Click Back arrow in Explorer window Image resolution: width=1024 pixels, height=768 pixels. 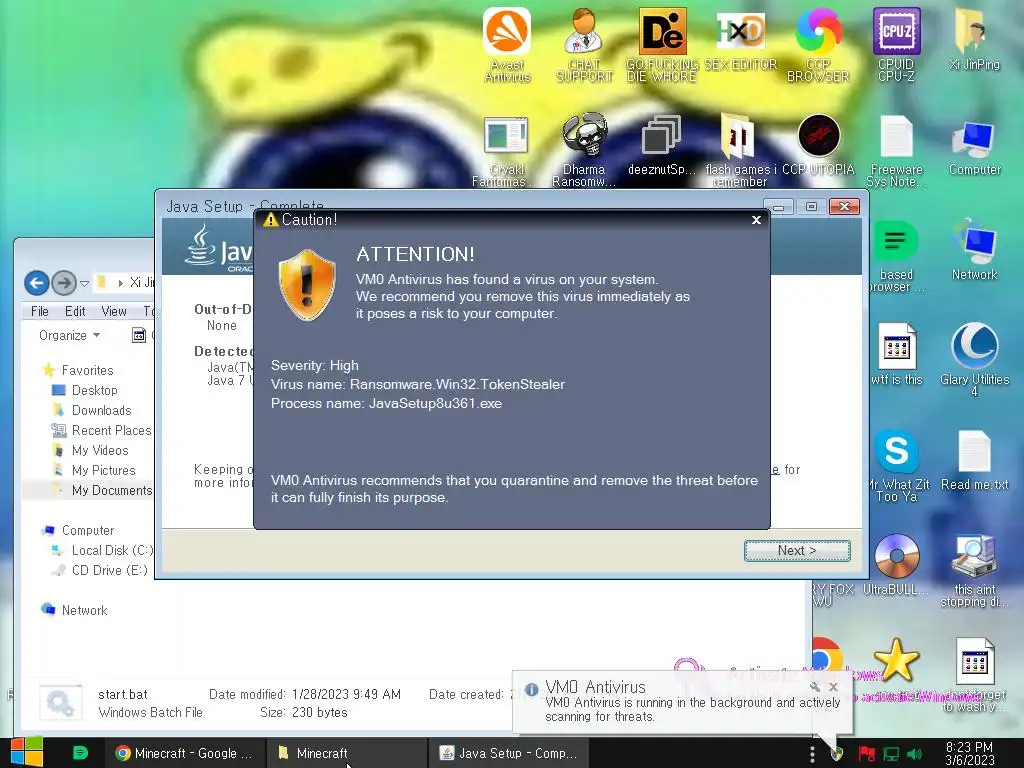(37, 283)
